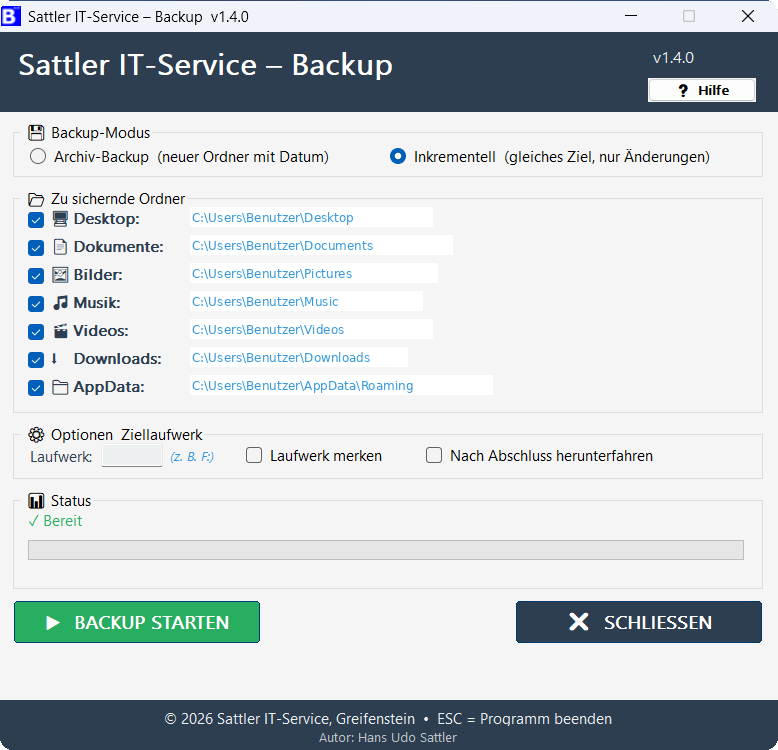This screenshot has height=750, width=778.
Task: Uncheck the AppData folder checkbox
Action: (36, 388)
